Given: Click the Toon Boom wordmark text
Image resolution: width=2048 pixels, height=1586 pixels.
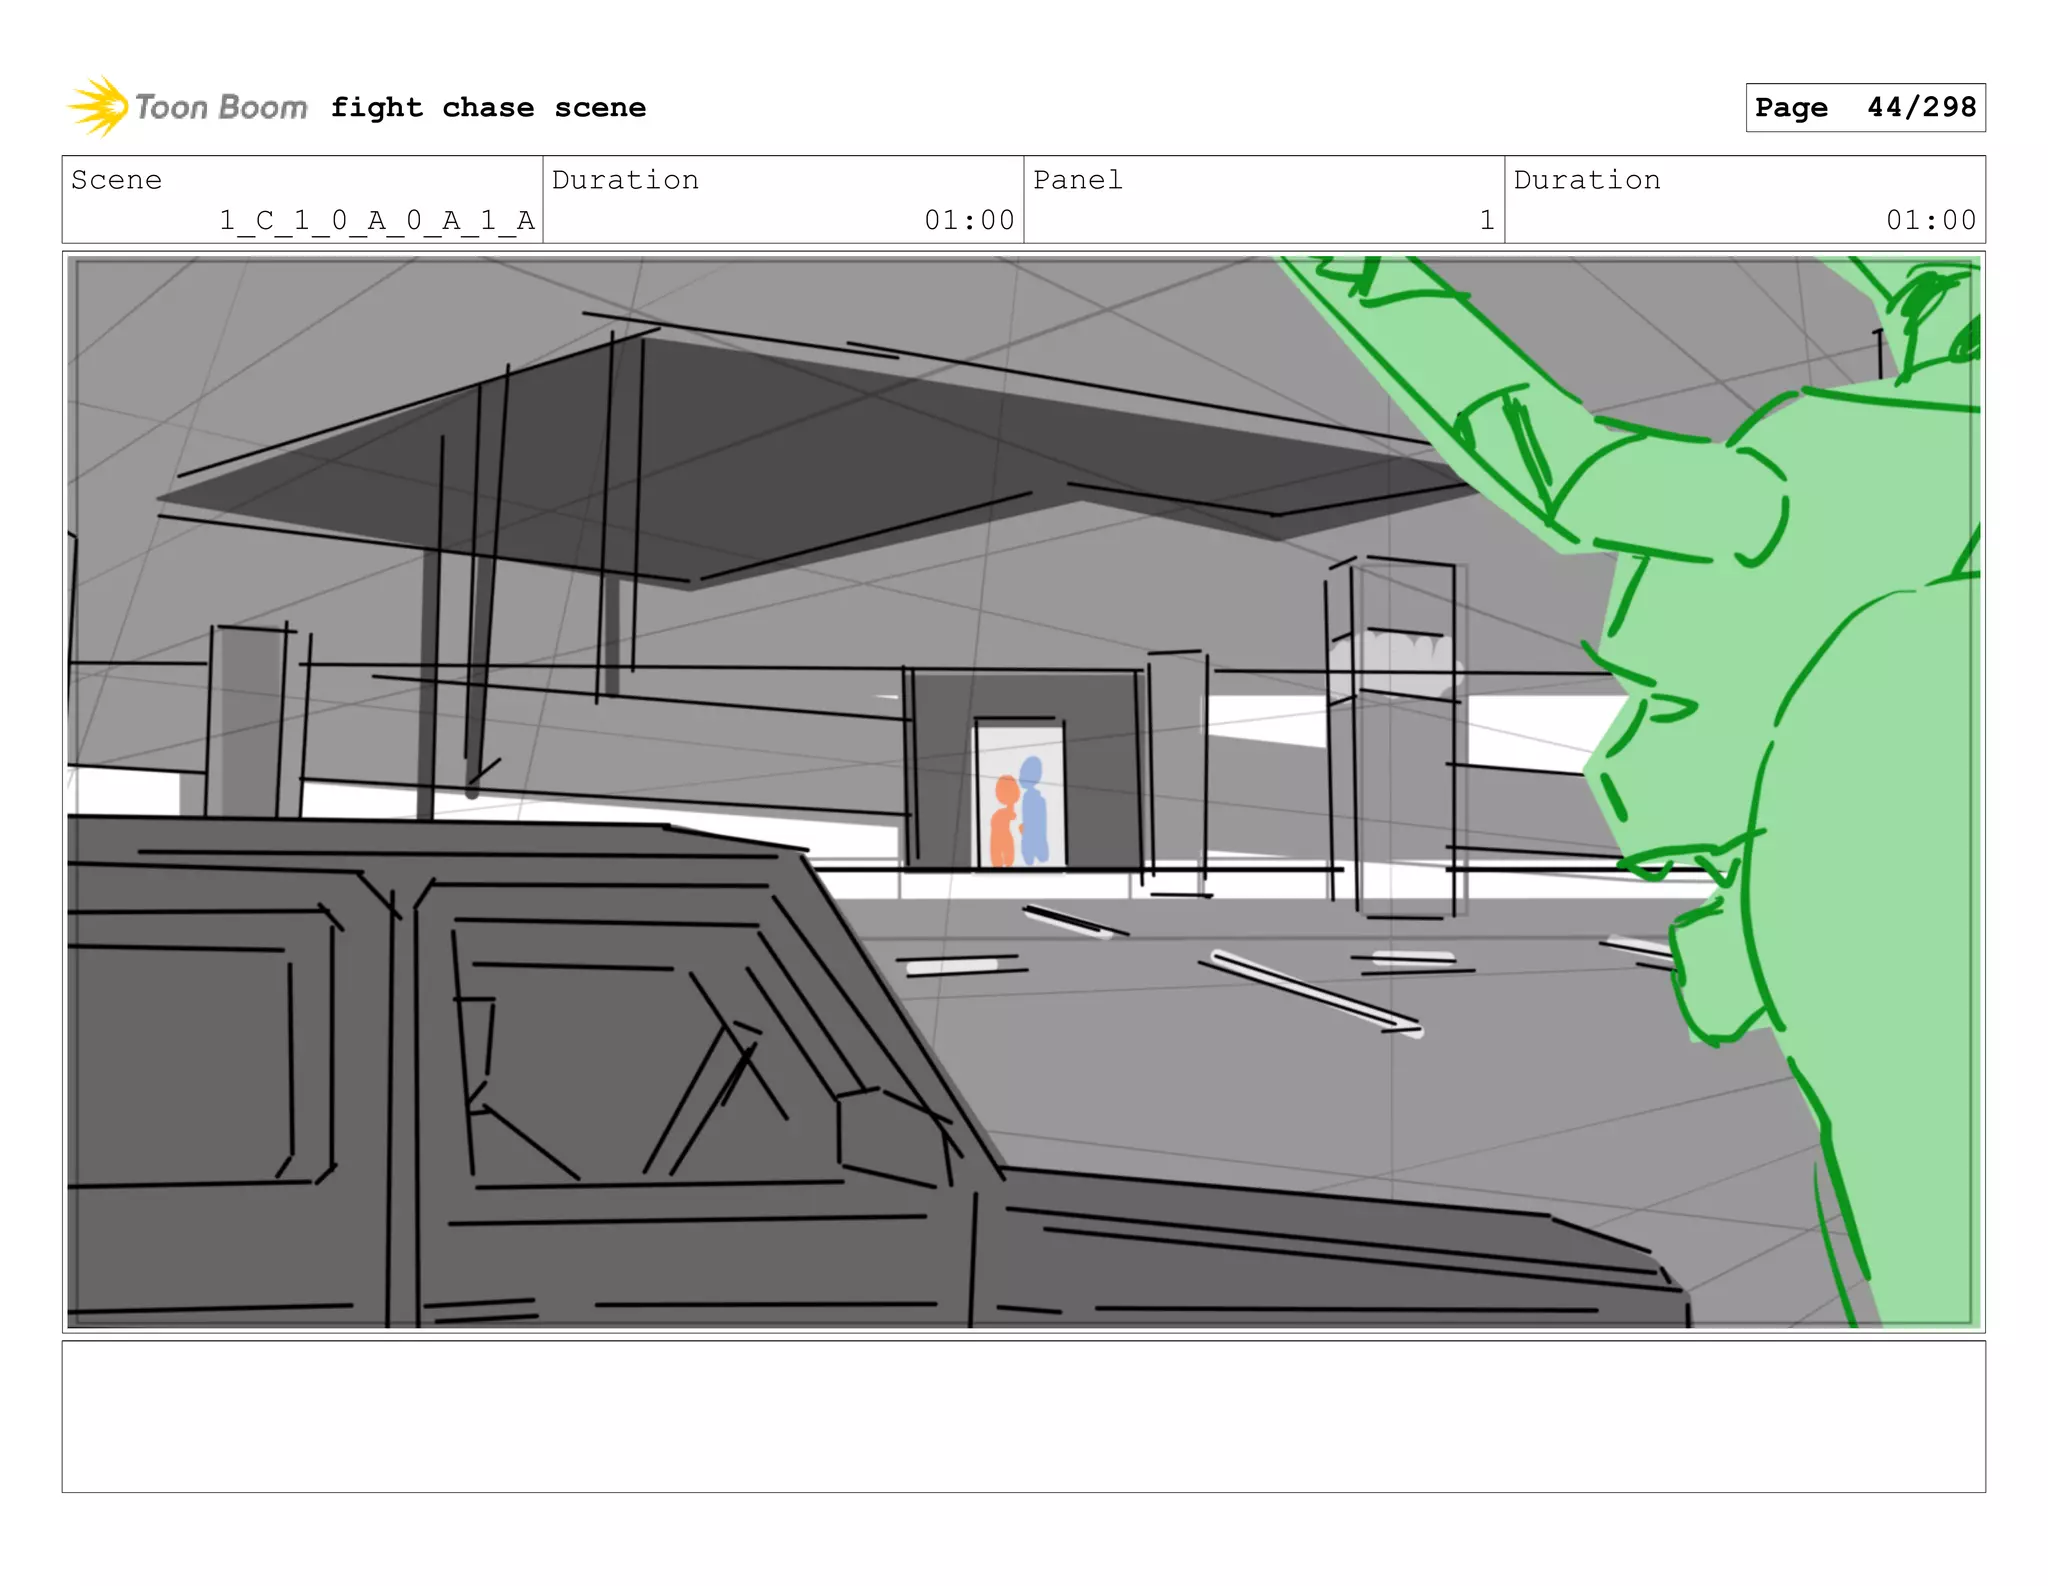Looking at the screenshot, I should (x=221, y=107).
